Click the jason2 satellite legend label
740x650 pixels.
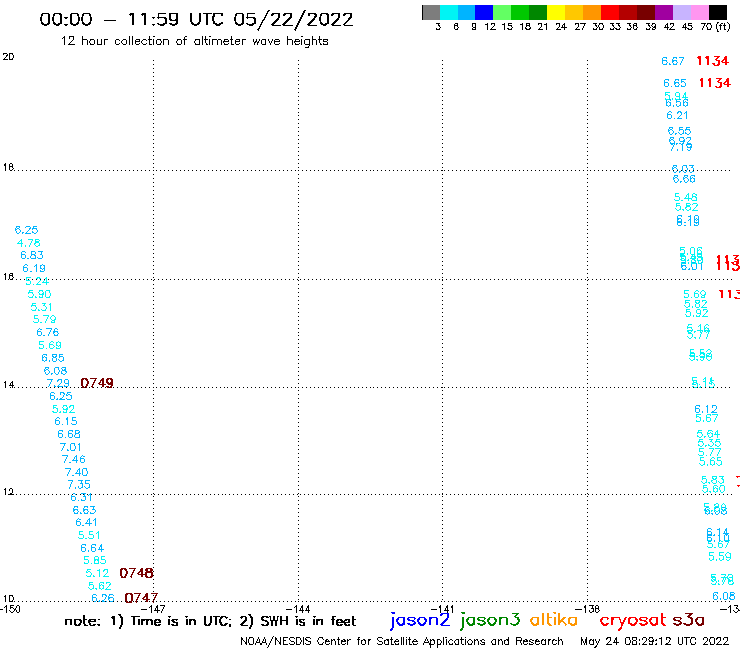pyautogui.click(x=420, y=620)
